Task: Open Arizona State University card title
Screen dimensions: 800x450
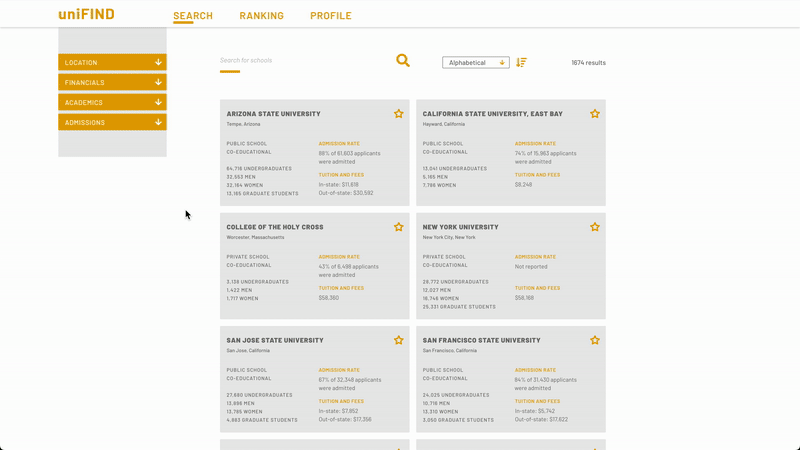Action: click(x=273, y=114)
